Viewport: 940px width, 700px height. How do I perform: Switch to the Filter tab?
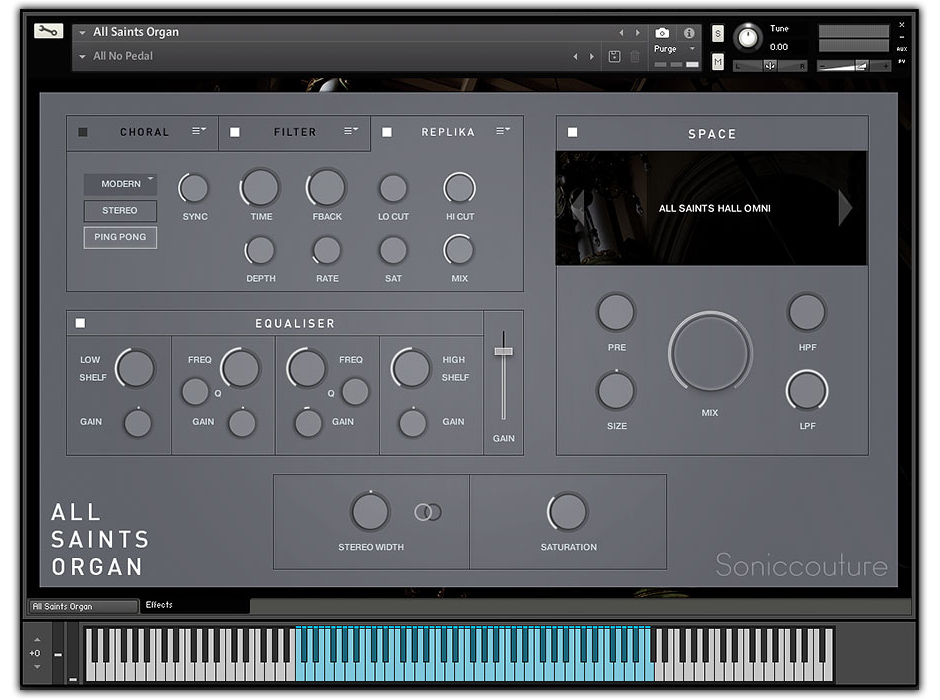295,132
